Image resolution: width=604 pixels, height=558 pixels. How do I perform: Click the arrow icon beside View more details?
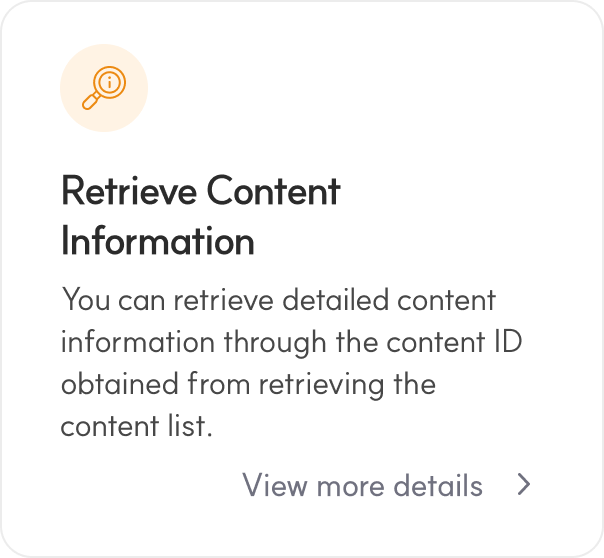(x=524, y=486)
